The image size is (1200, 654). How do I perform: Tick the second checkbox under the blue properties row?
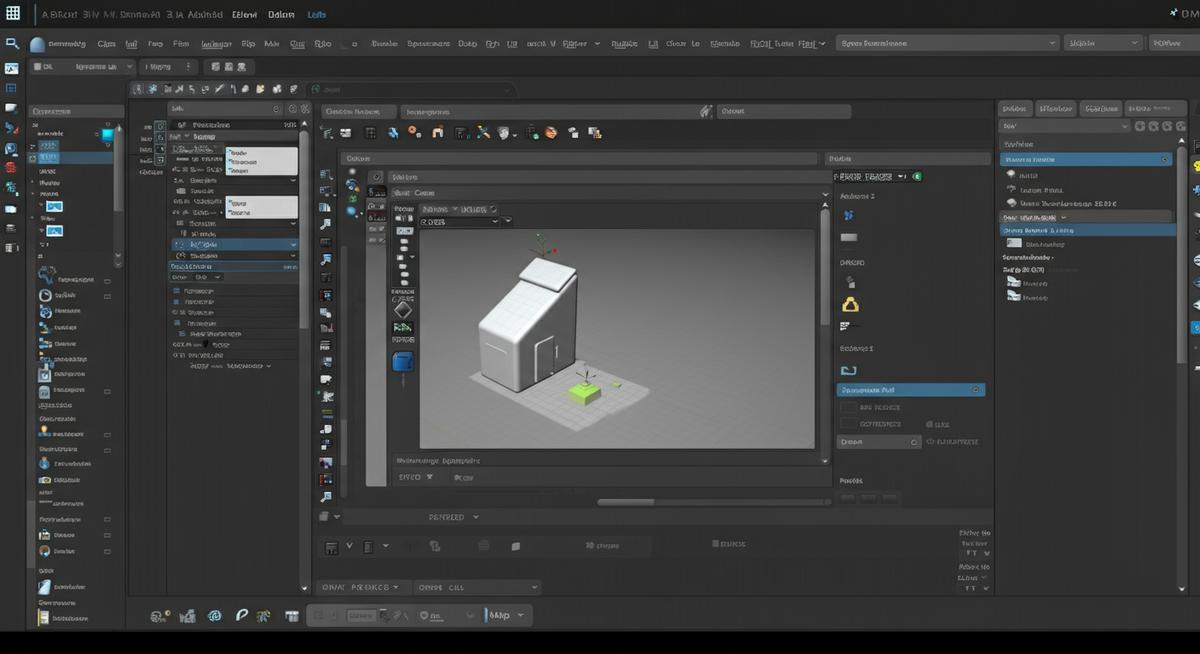[849, 424]
